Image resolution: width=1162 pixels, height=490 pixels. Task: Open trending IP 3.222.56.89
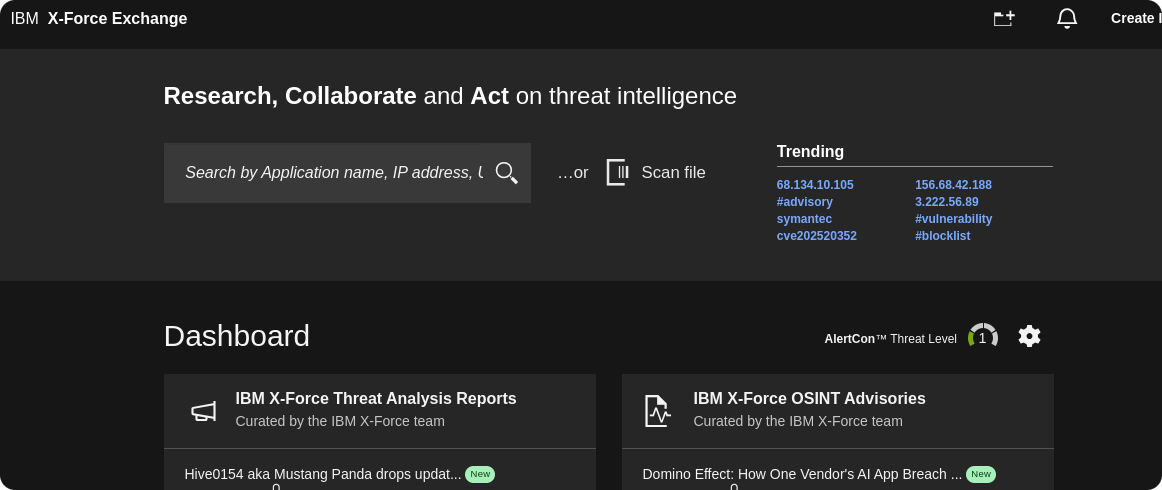pyautogui.click(x=946, y=202)
